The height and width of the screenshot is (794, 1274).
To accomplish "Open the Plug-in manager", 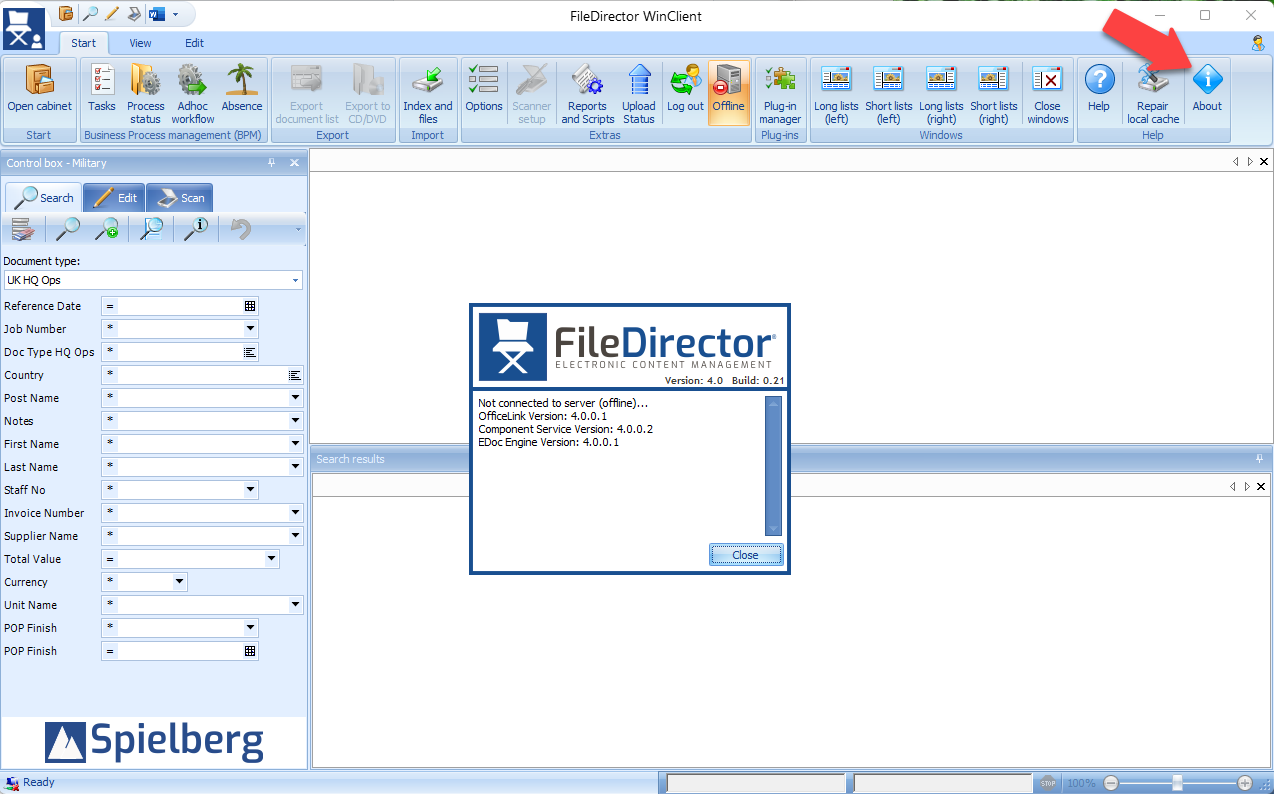I will click(780, 92).
